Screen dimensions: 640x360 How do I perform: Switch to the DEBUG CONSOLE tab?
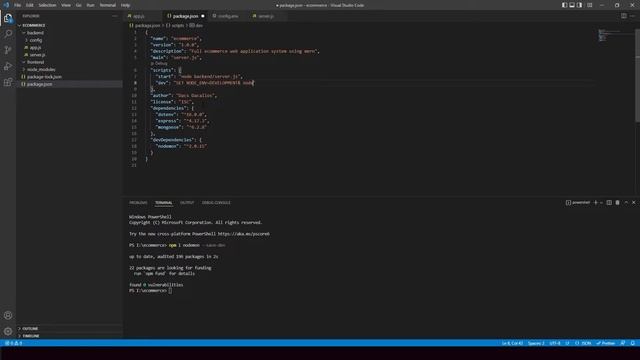216,202
